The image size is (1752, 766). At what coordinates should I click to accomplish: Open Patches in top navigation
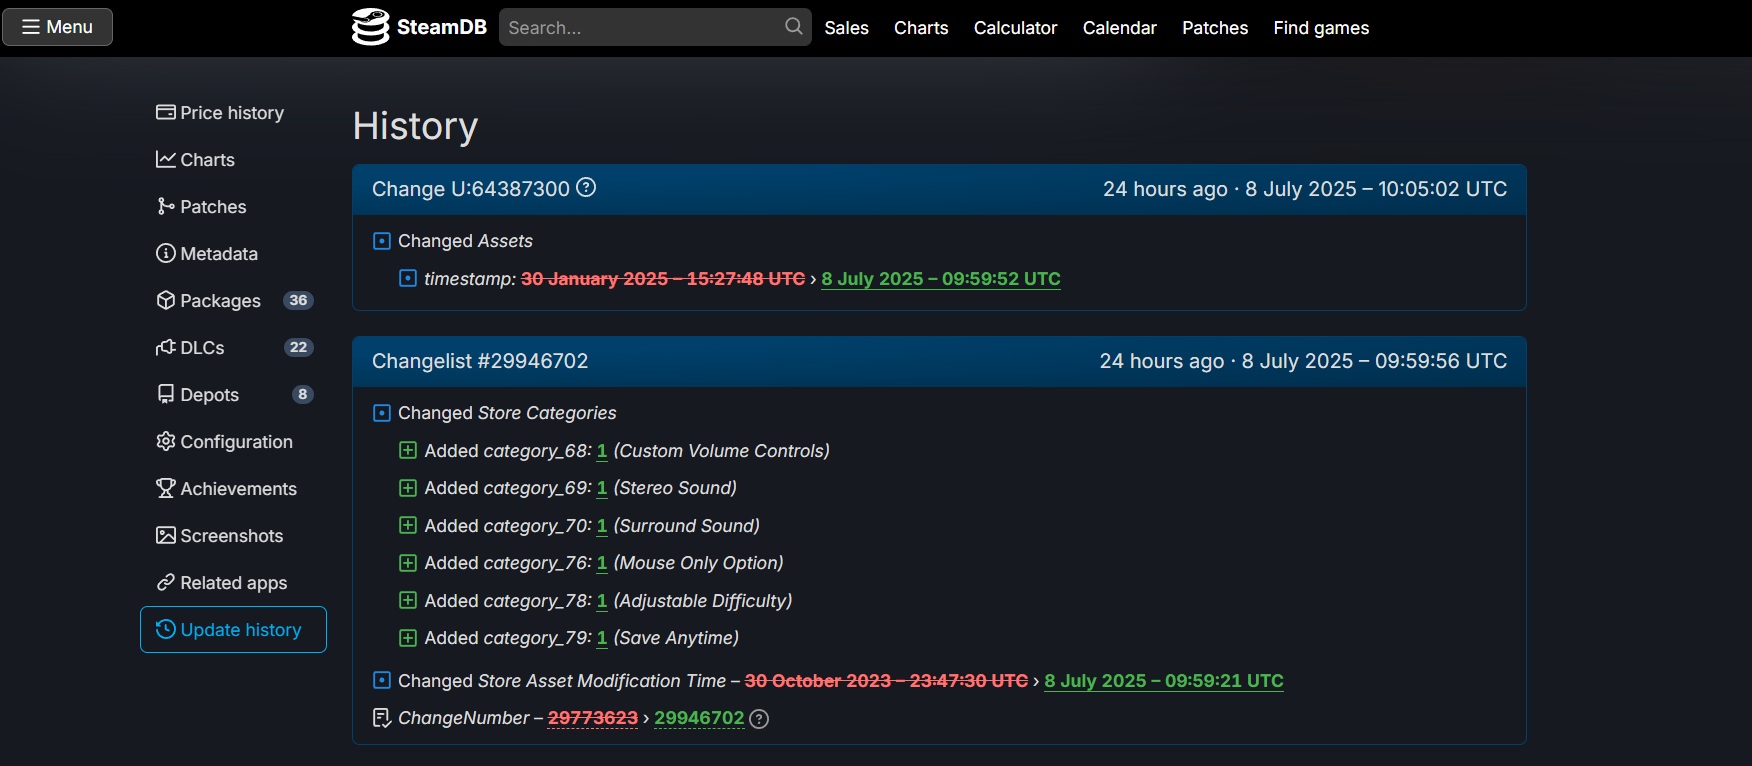tap(1215, 28)
